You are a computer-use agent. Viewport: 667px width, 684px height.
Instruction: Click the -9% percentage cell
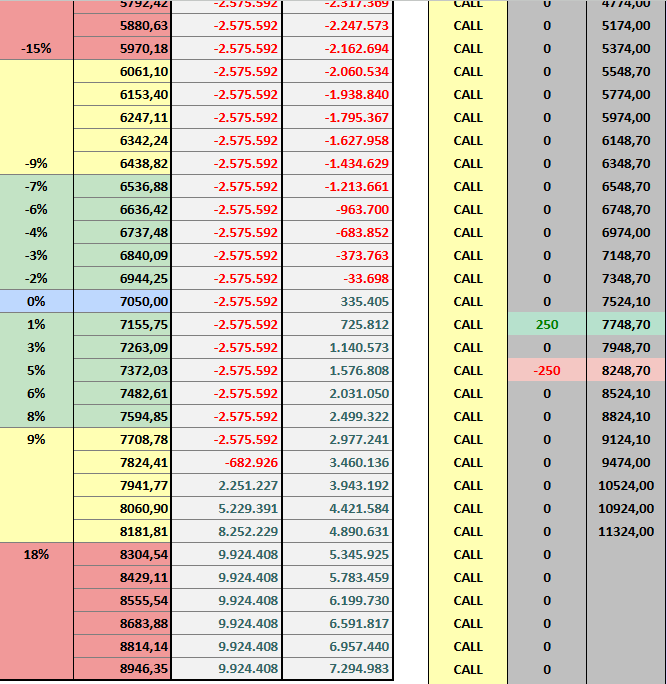pyautogui.click(x=36, y=164)
